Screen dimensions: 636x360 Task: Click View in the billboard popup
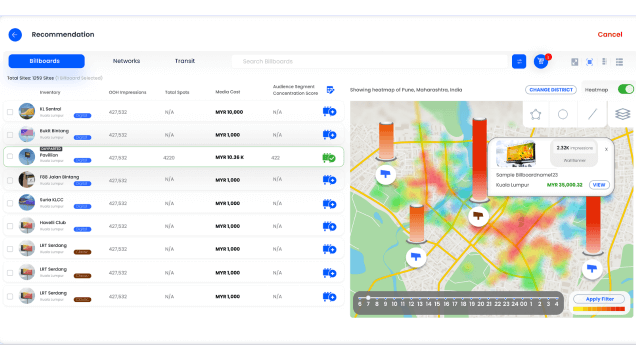coord(599,185)
